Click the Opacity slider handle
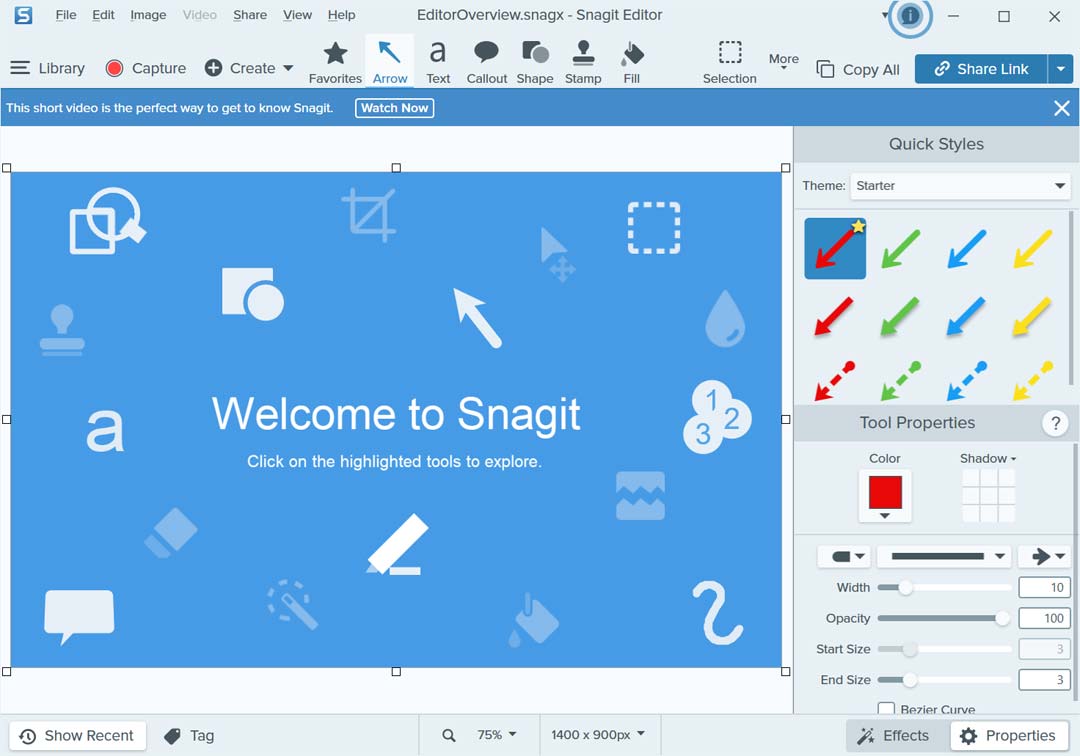1080x756 pixels. (x=1003, y=618)
